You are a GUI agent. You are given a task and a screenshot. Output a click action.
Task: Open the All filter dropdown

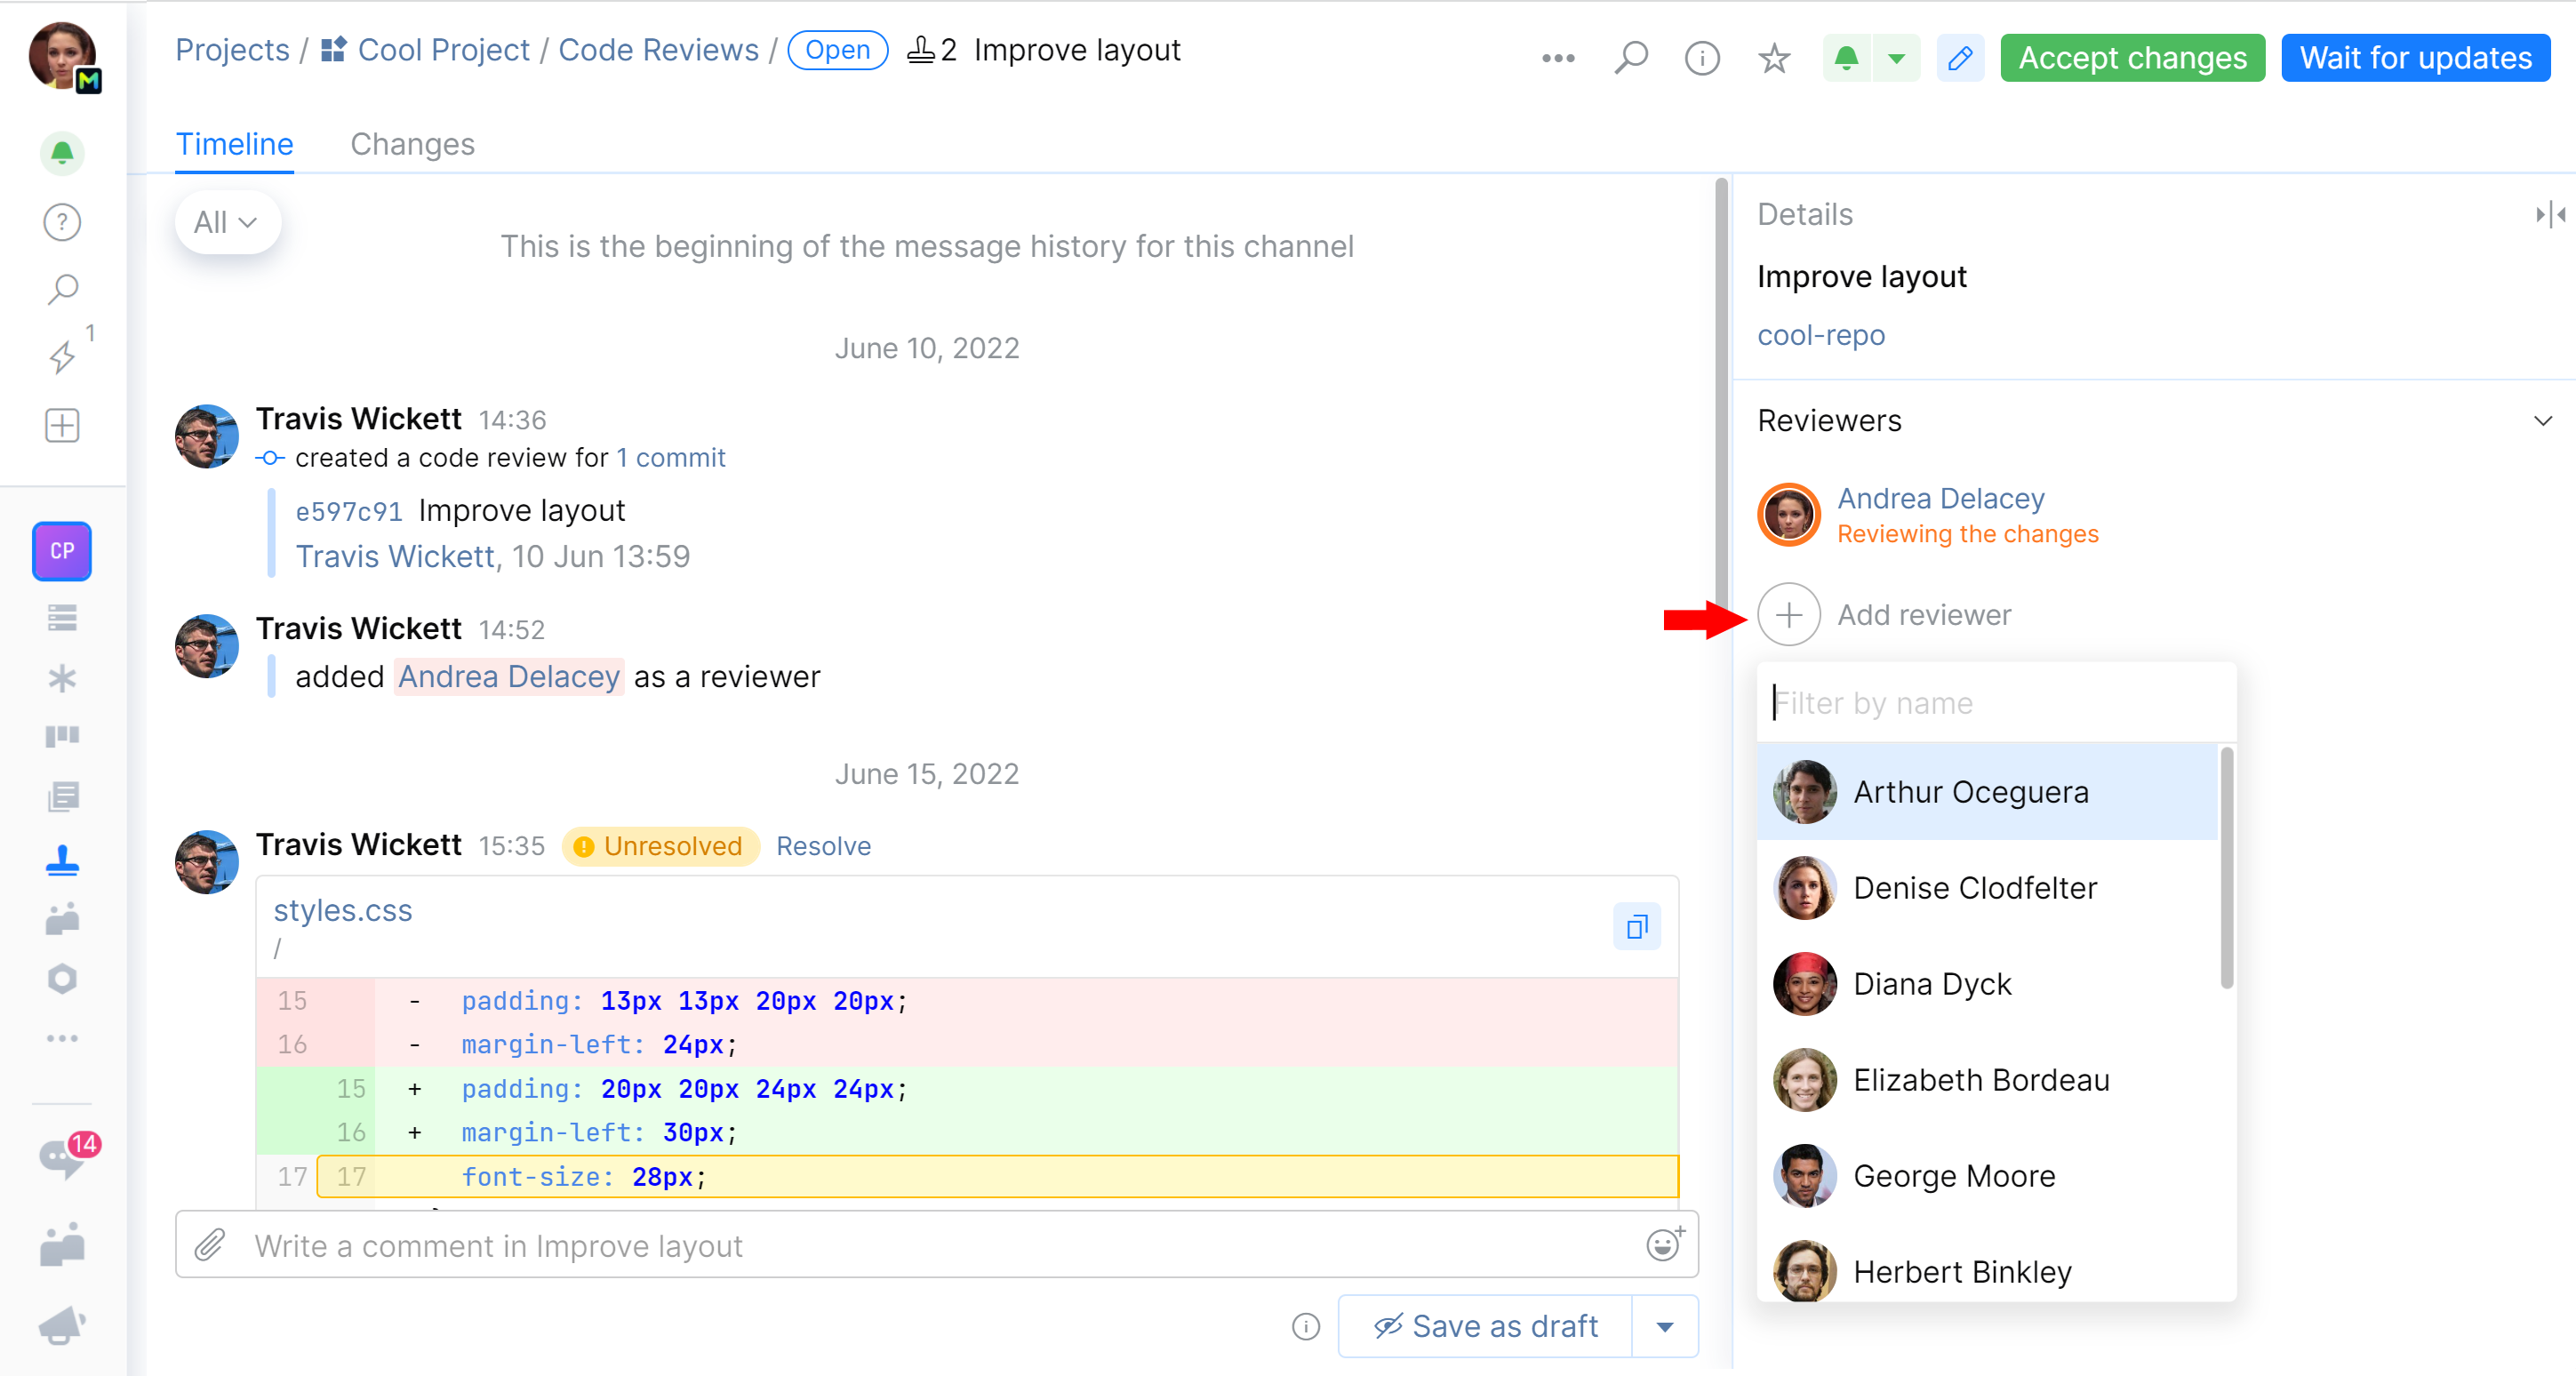(x=226, y=222)
